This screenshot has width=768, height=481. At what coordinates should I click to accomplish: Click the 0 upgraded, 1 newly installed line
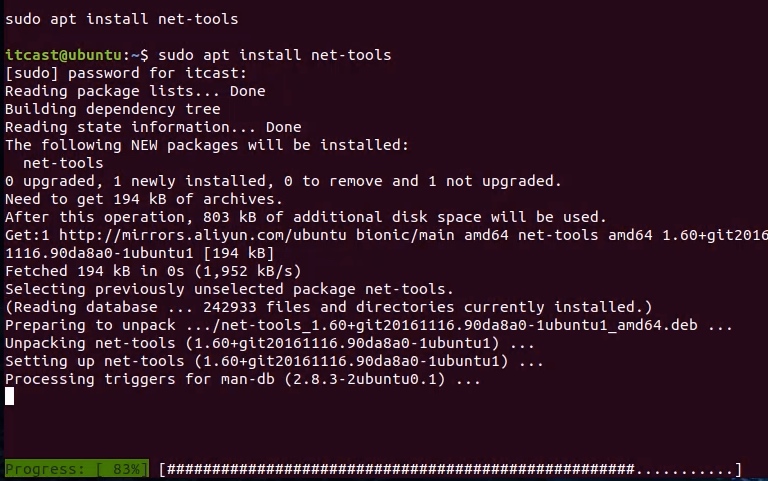(283, 181)
